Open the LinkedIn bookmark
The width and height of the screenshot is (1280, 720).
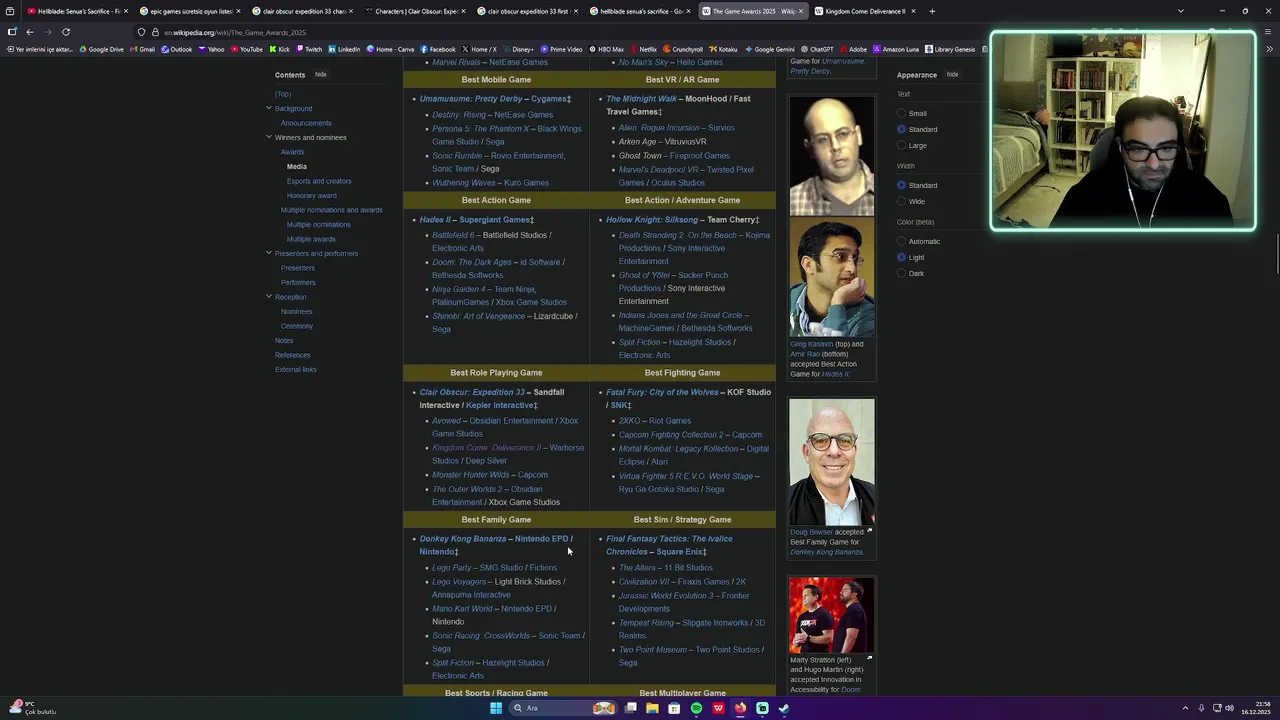pos(343,49)
